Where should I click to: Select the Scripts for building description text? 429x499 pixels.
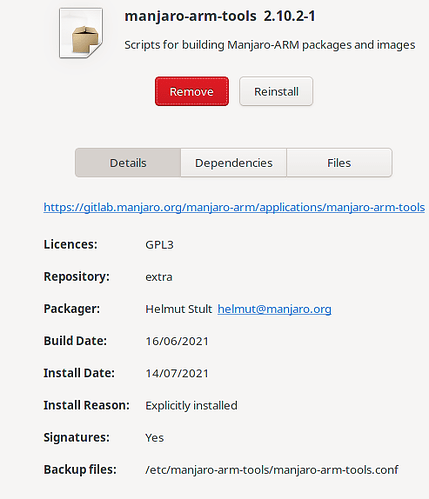tap(270, 45)
